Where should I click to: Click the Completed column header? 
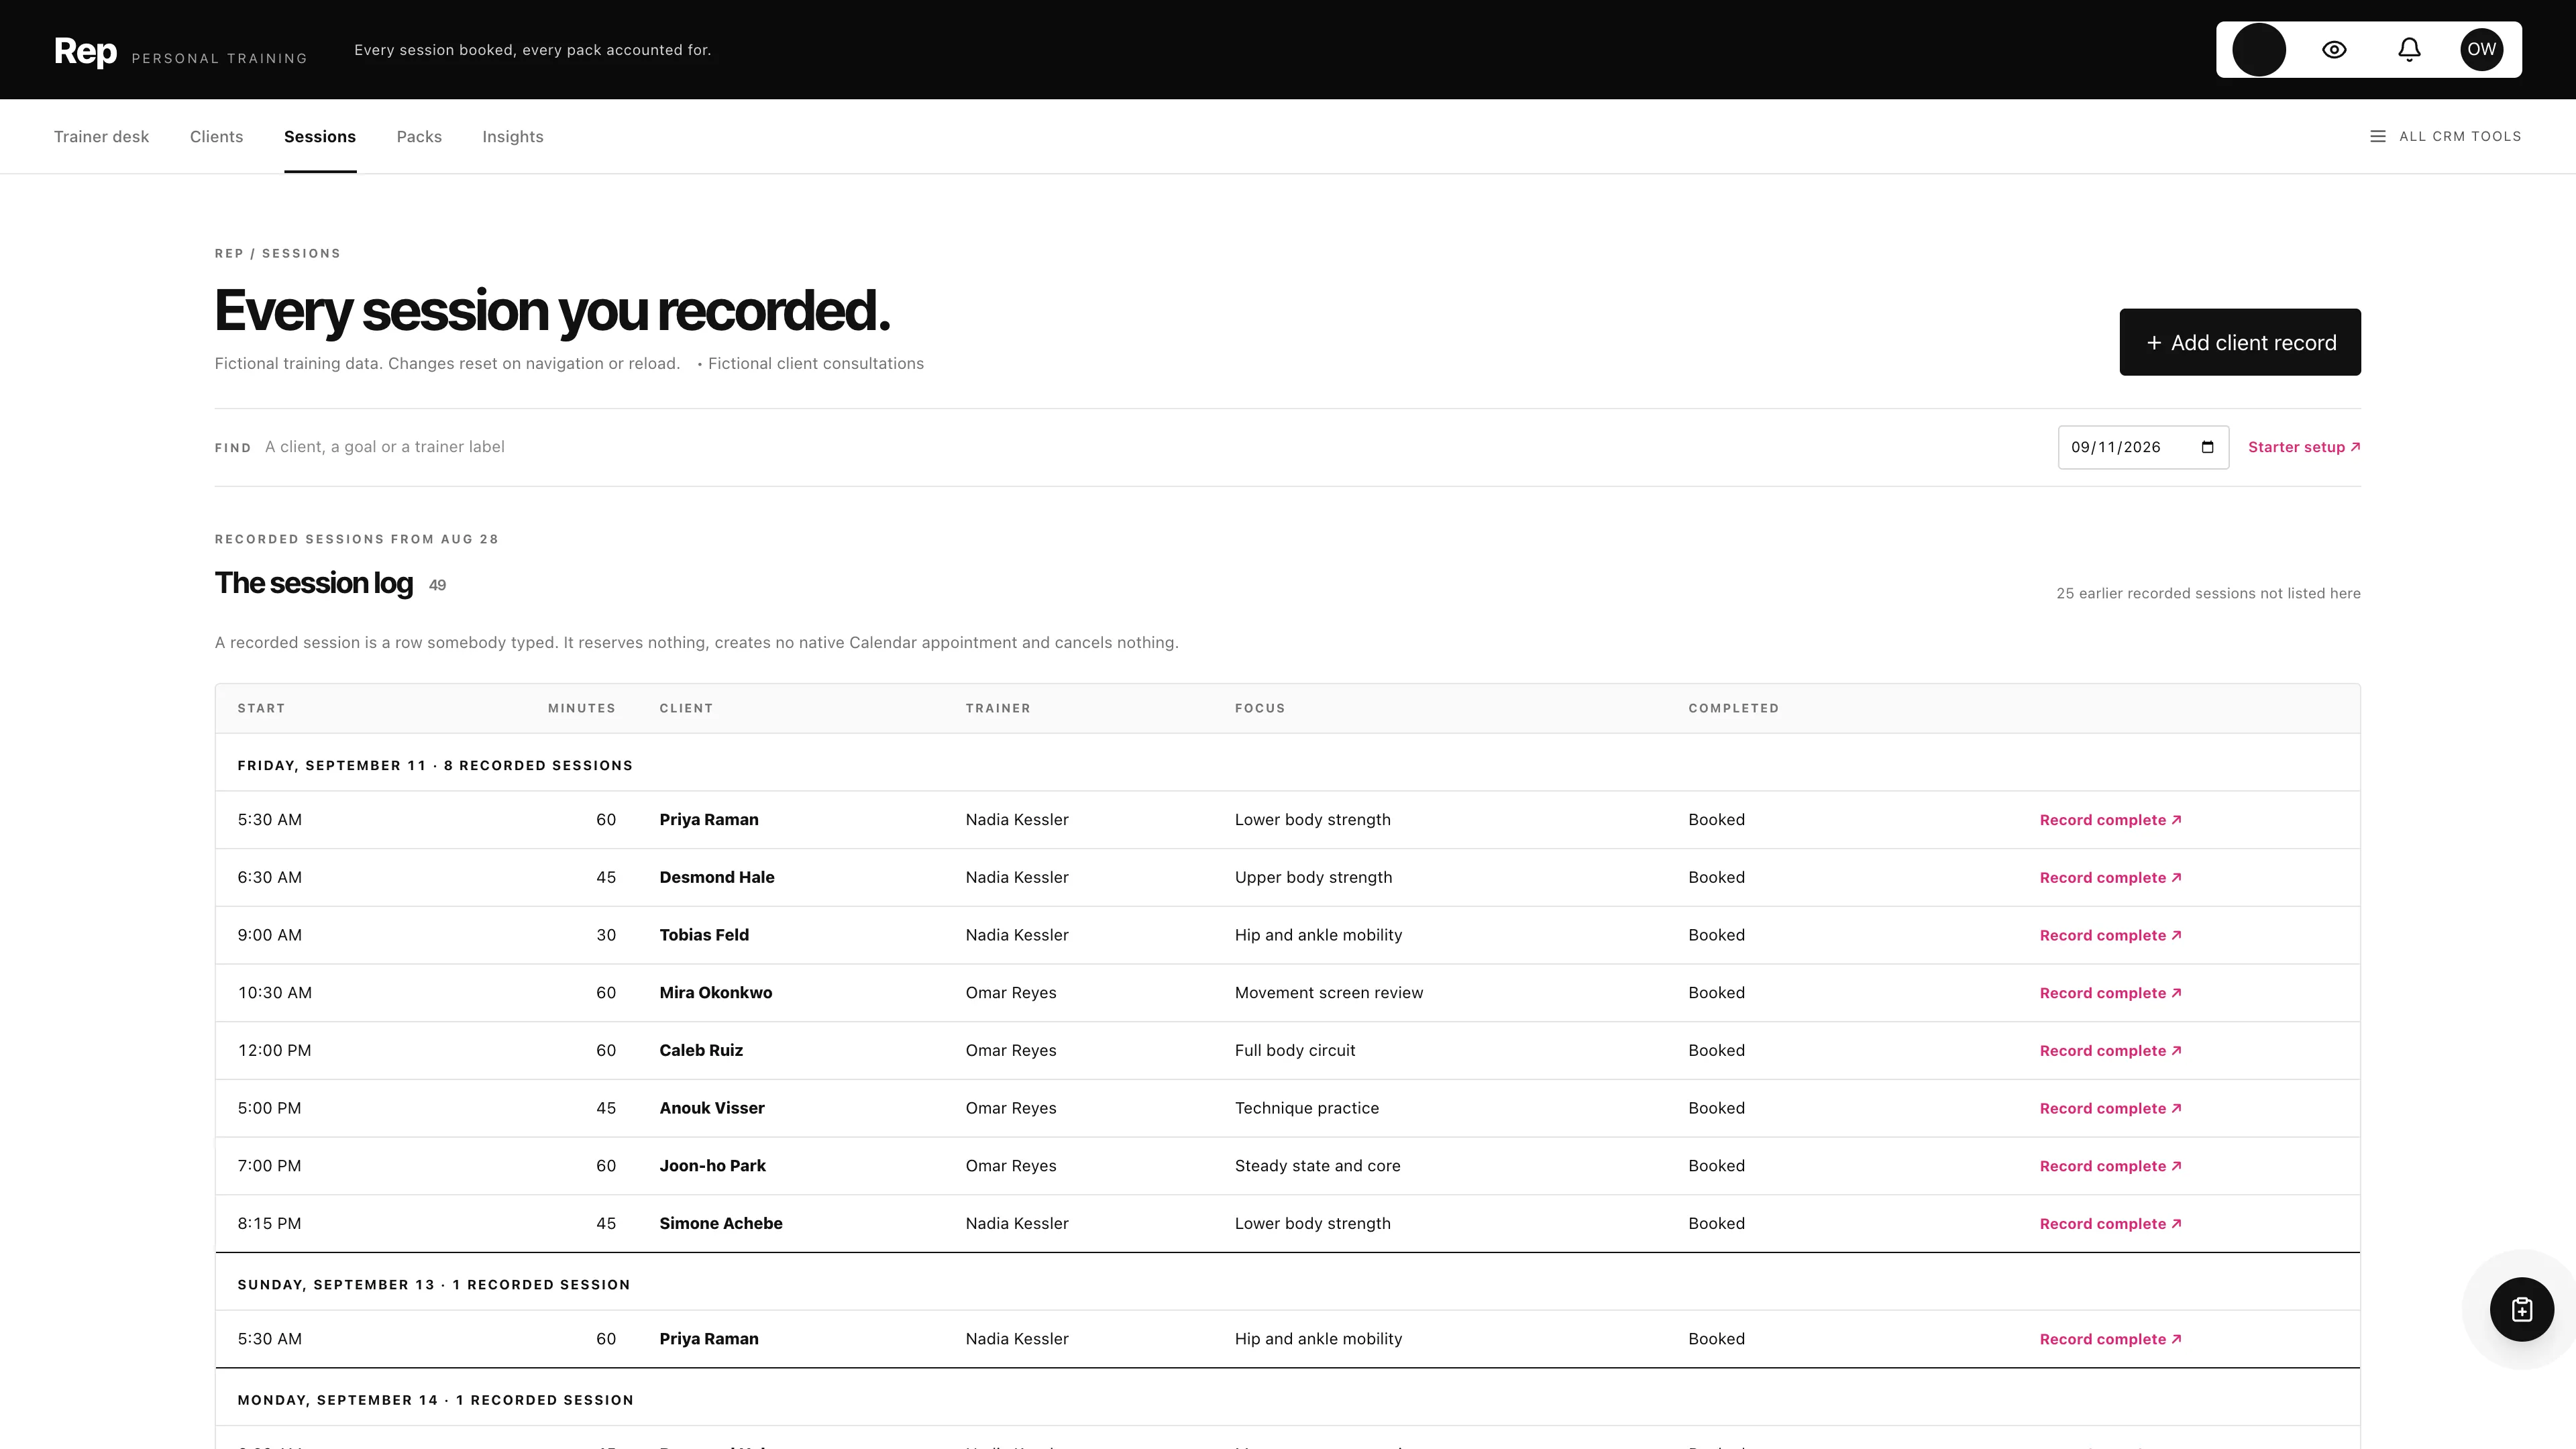pyautogui.click(x=1733, y=708)
